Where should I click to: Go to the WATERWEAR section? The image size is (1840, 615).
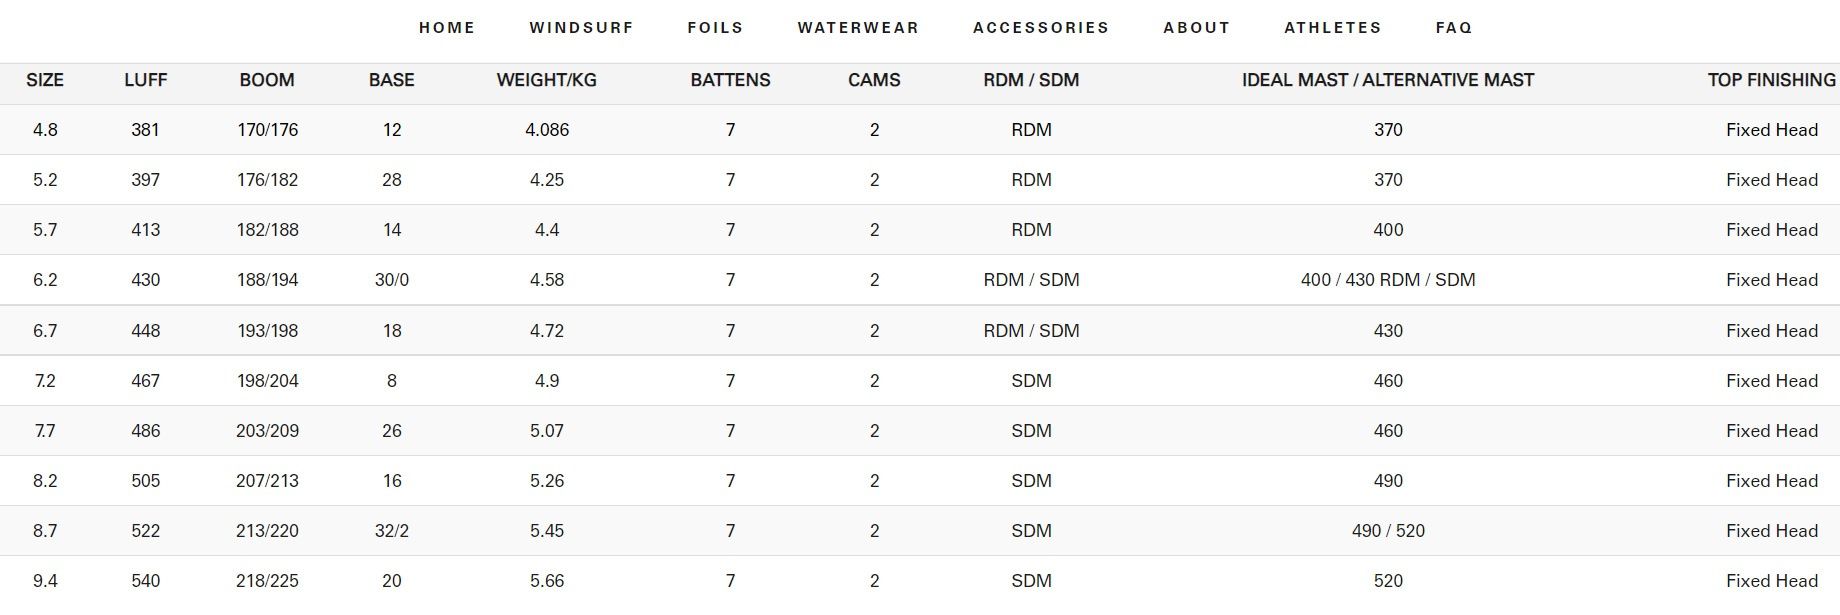tap(858, 28)
